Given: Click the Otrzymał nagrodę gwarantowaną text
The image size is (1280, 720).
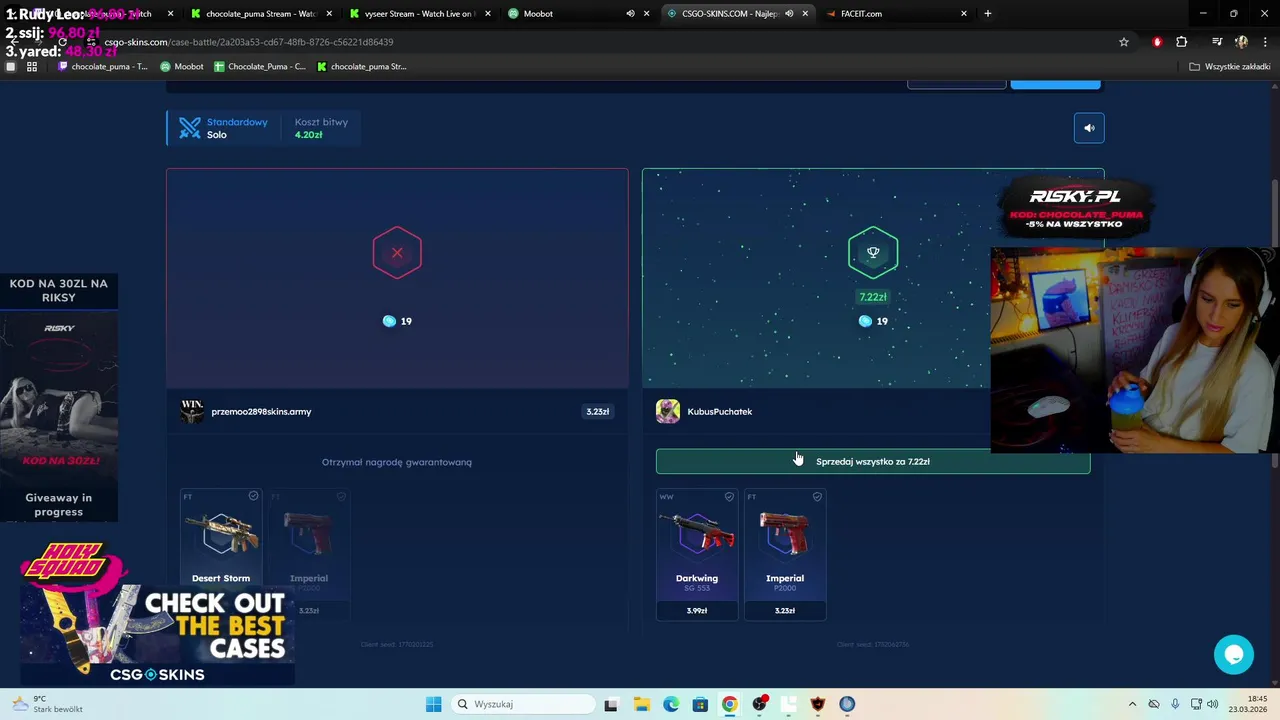Looking at the screenshot, I should (x=397, y=462).
